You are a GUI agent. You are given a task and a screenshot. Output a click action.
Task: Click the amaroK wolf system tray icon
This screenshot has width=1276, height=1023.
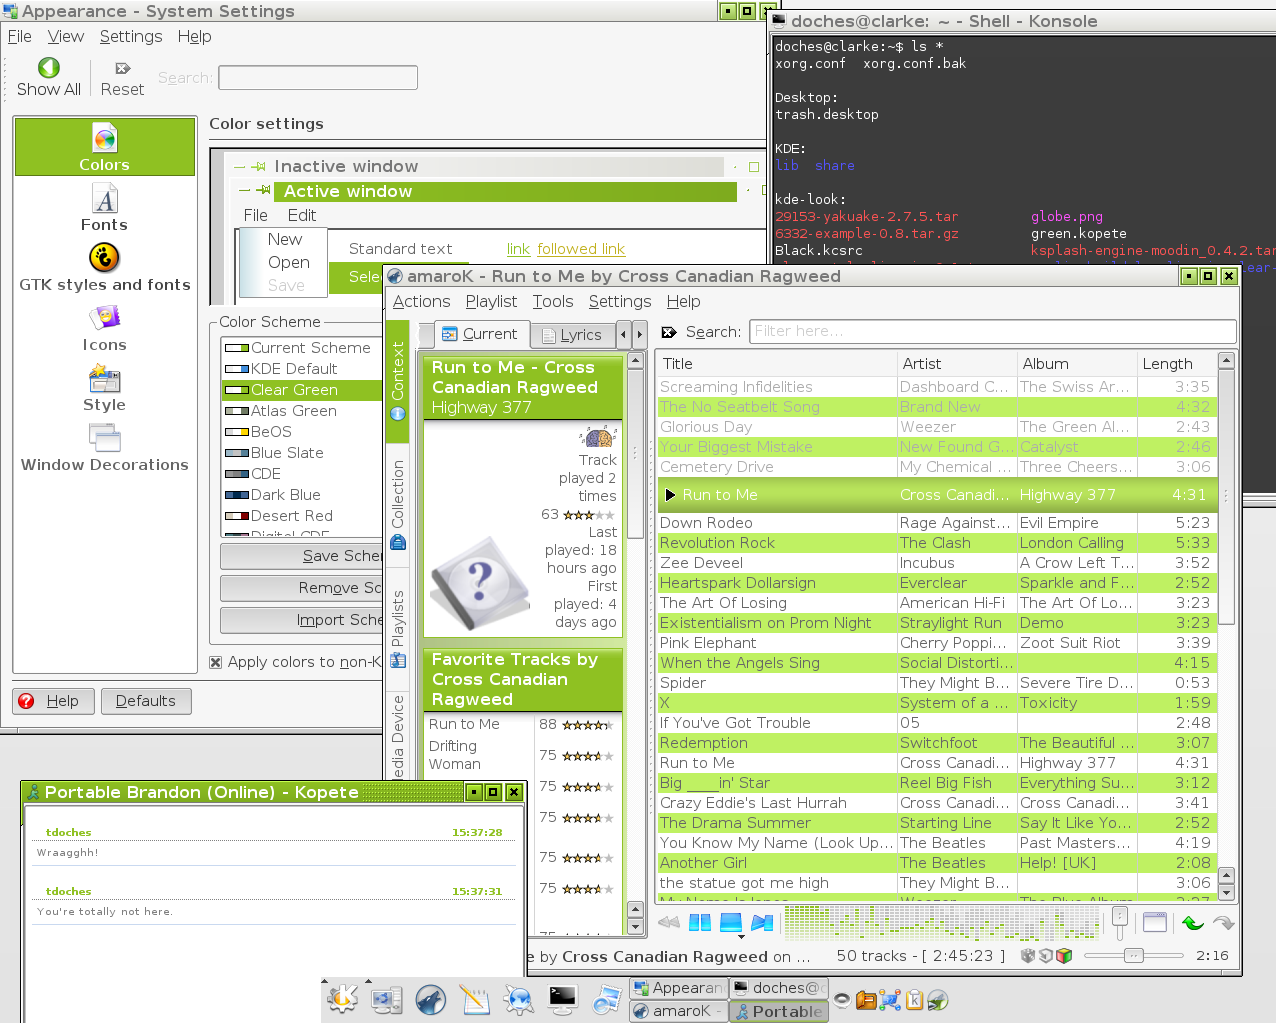937,999
